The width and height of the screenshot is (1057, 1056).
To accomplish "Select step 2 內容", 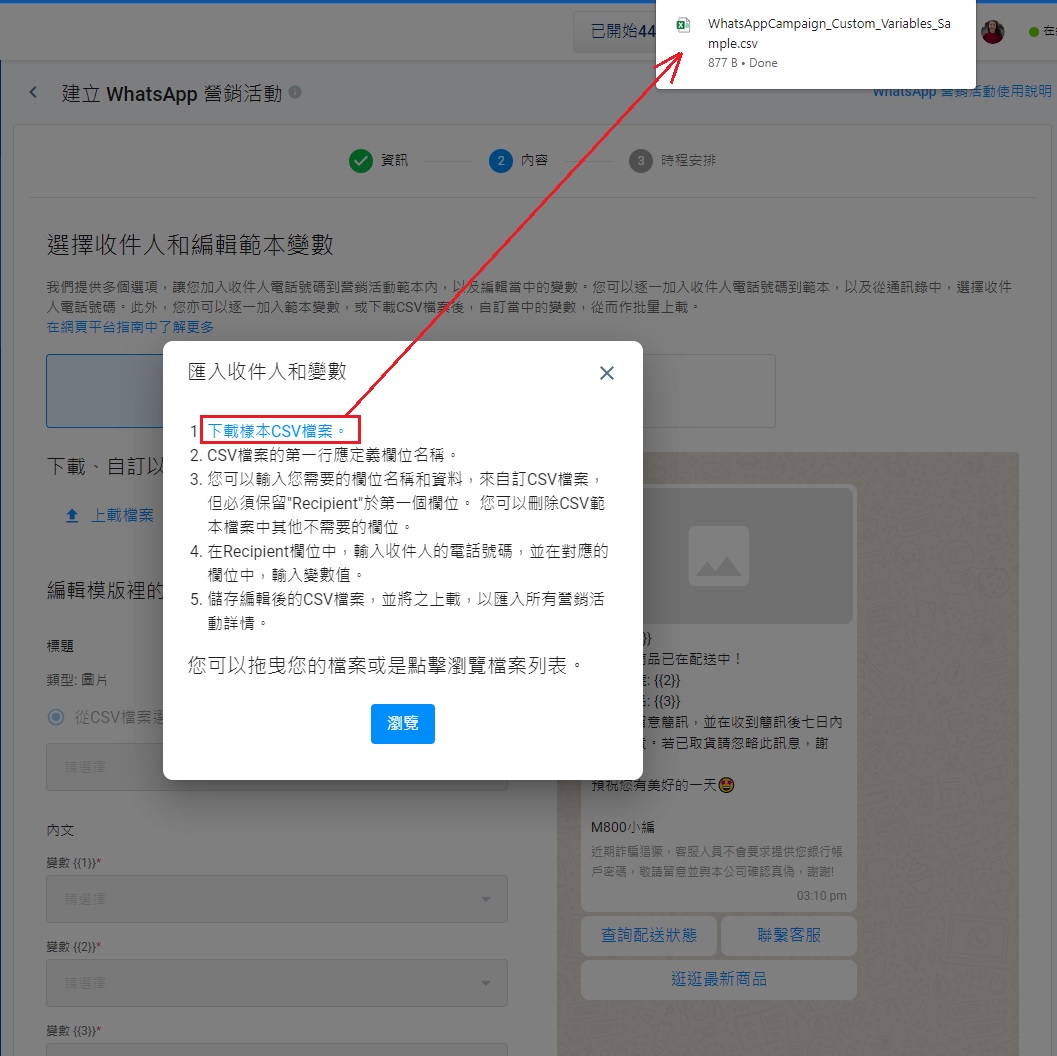I will 518,160.
